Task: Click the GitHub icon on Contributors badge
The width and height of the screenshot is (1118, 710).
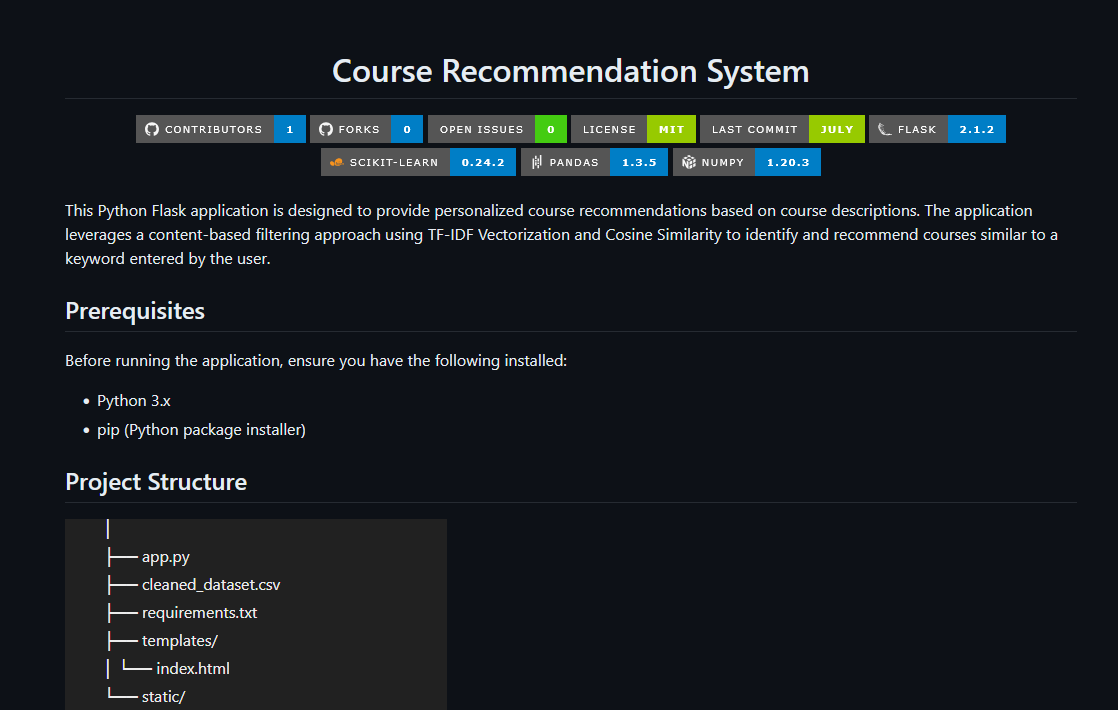Action: [x=152, y=129]
